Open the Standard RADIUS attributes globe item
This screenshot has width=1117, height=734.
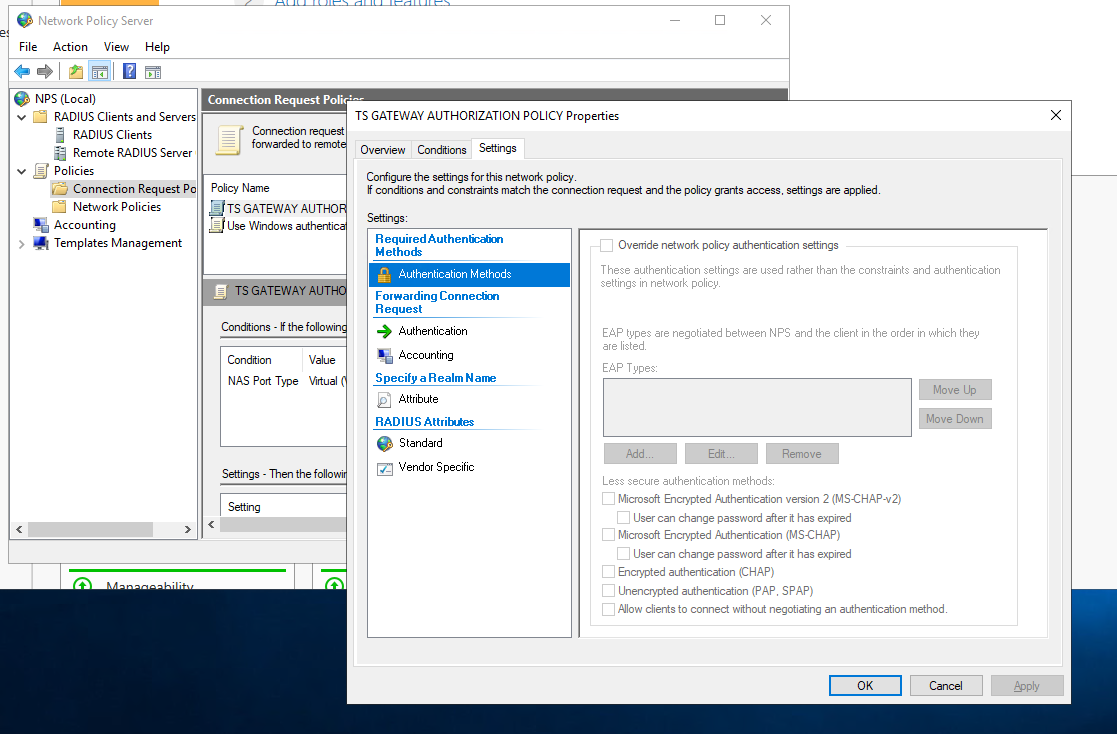(x=420, y=443)
